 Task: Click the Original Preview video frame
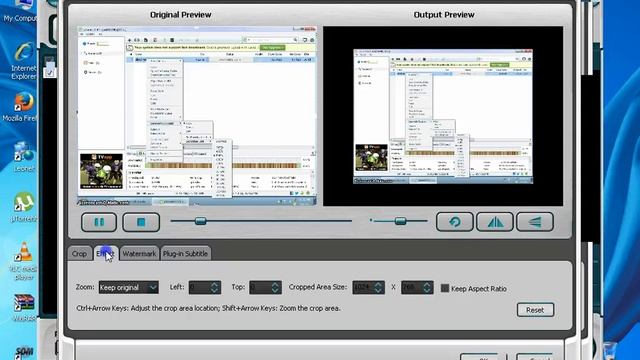pos(197,116)
